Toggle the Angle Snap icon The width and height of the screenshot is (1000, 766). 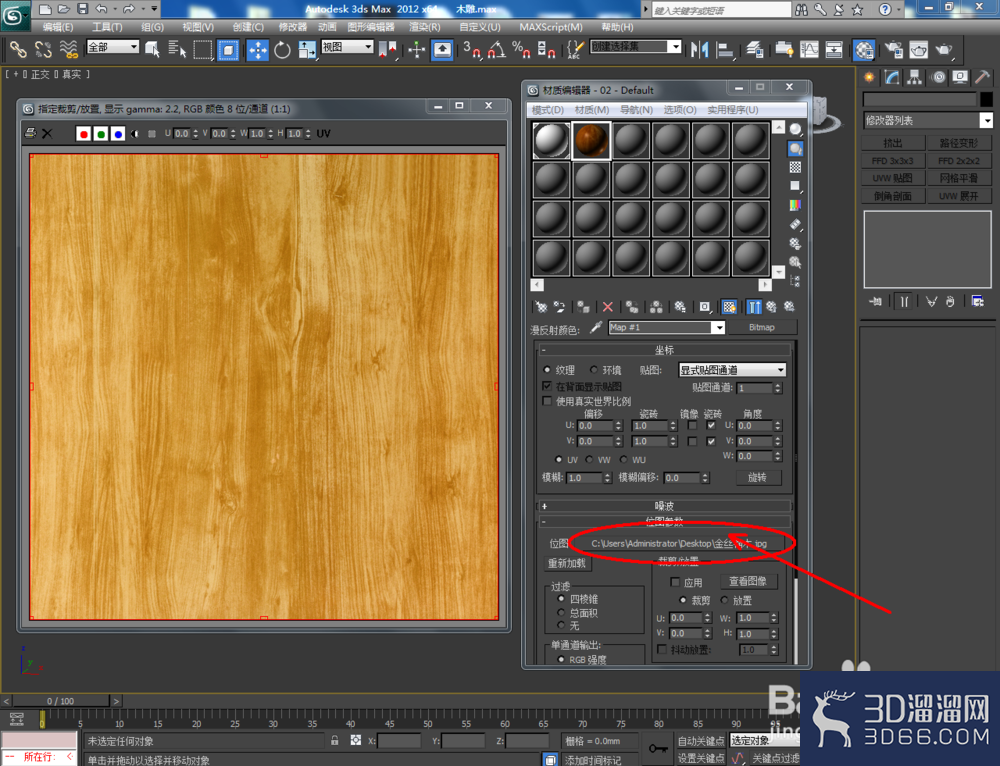(x=496, y=49)
